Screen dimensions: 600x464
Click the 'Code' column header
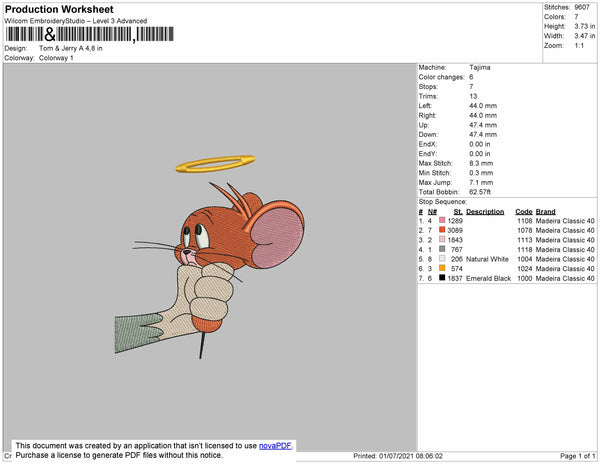tap(524, 212)
